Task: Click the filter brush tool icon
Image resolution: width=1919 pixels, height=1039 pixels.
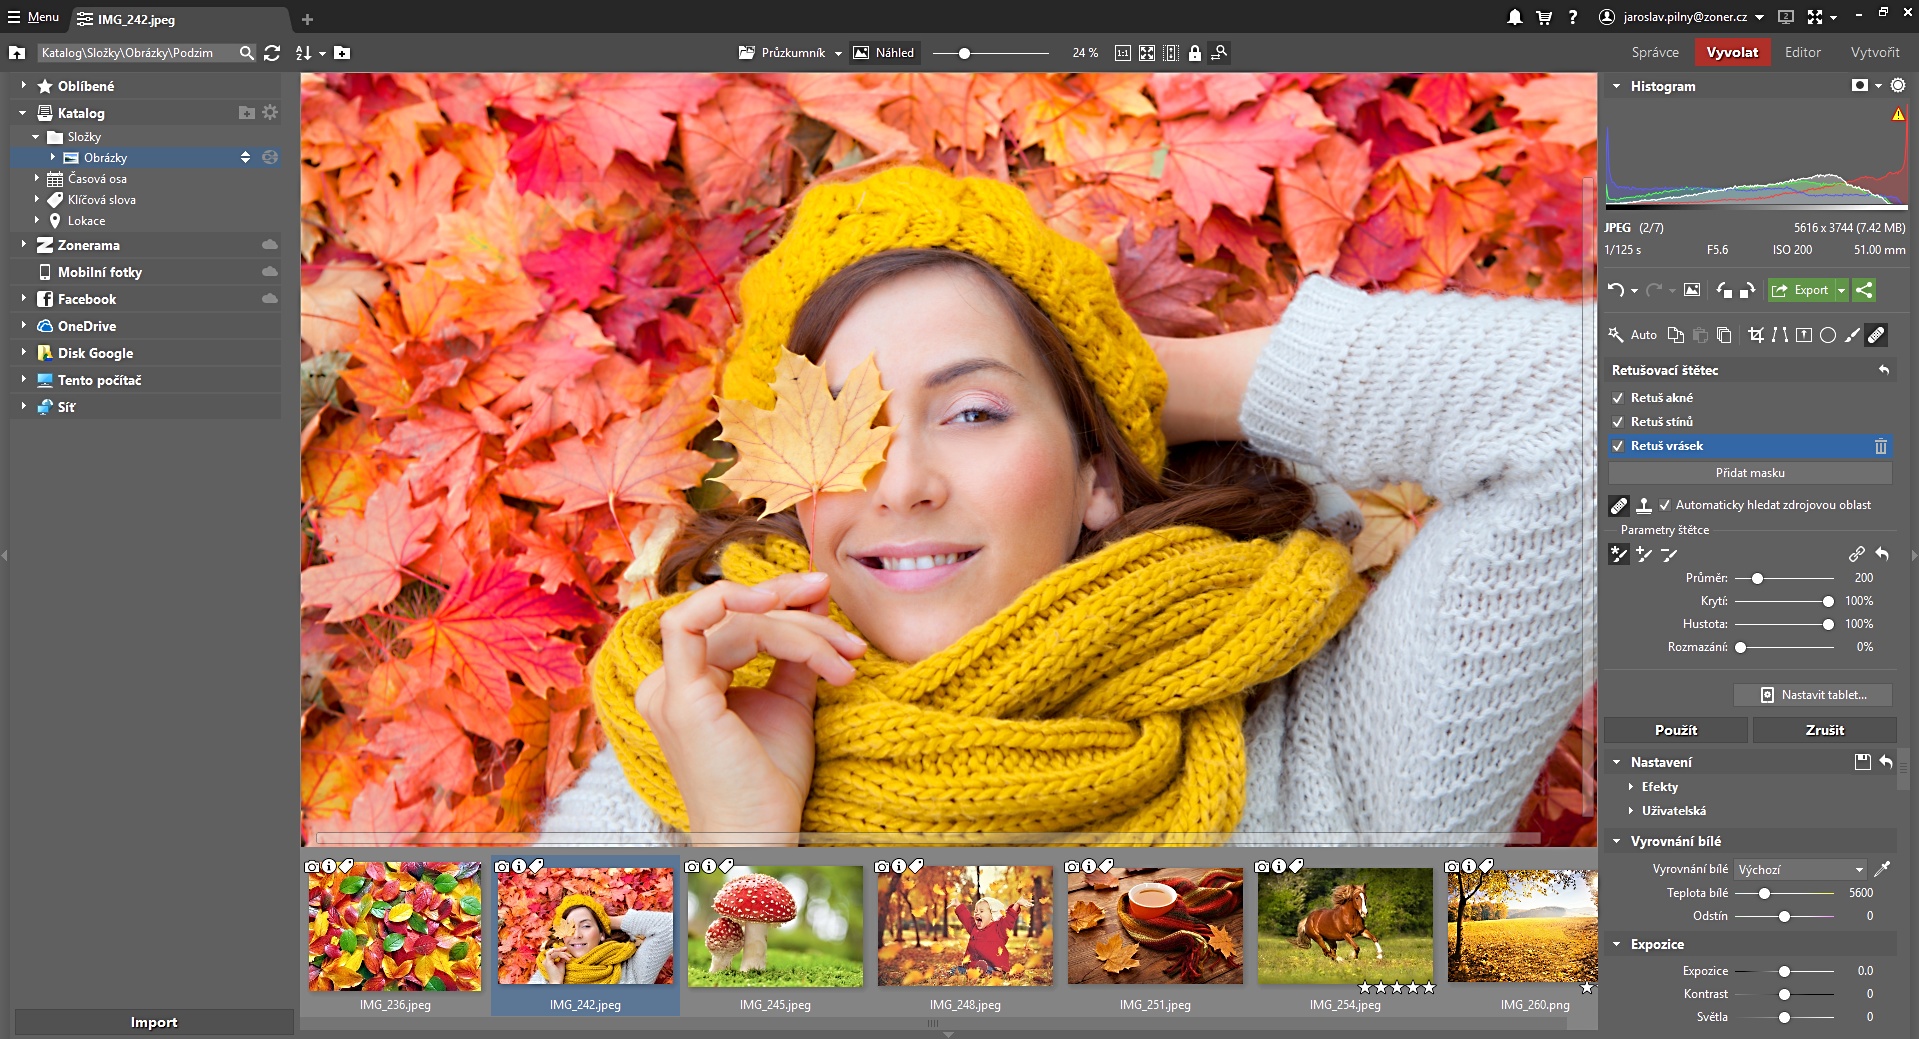Action: [1852, 335]
